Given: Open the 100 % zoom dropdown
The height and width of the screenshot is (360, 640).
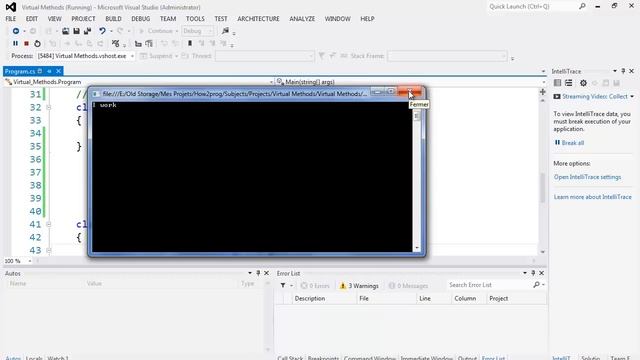Looking at the screenshot, I should [30, 261].
